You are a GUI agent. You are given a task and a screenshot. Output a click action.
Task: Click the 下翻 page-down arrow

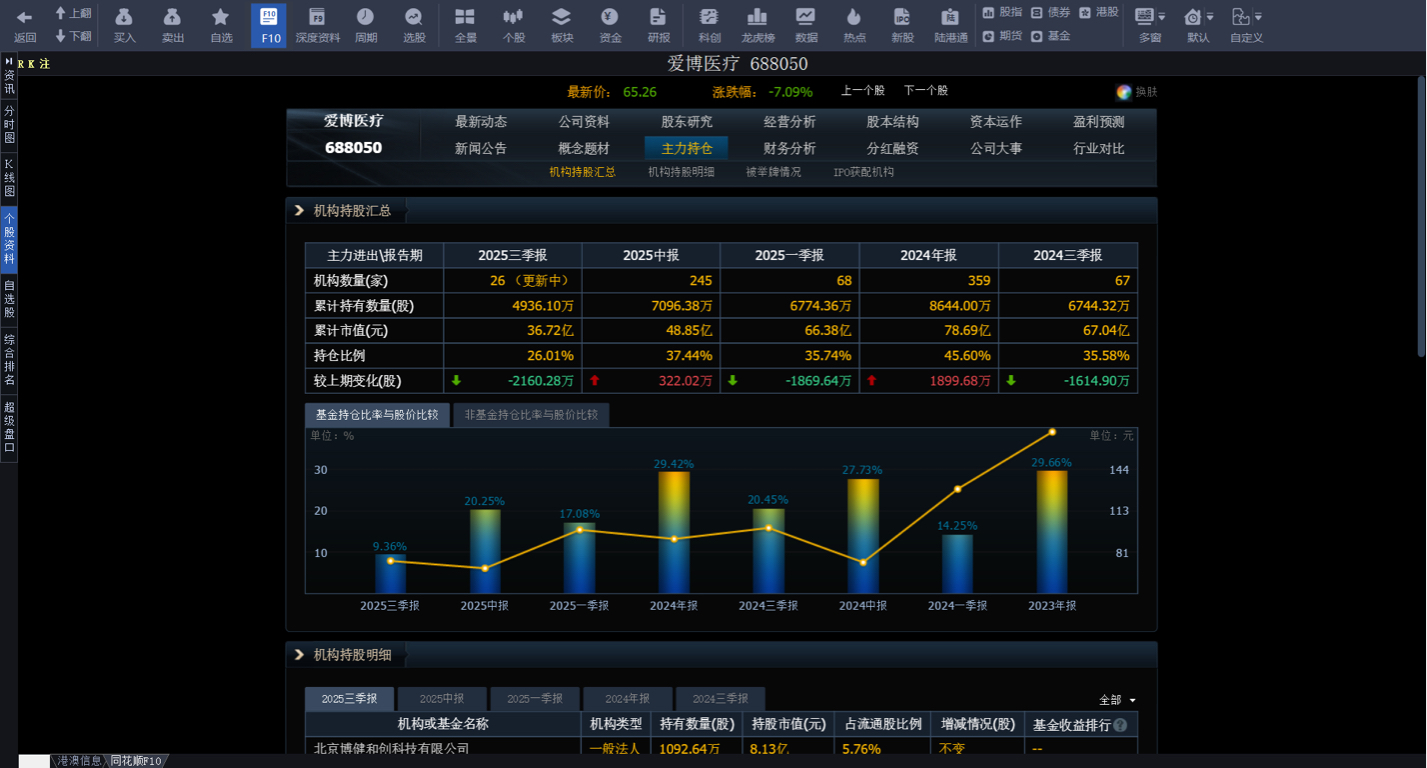pos(61,36)
